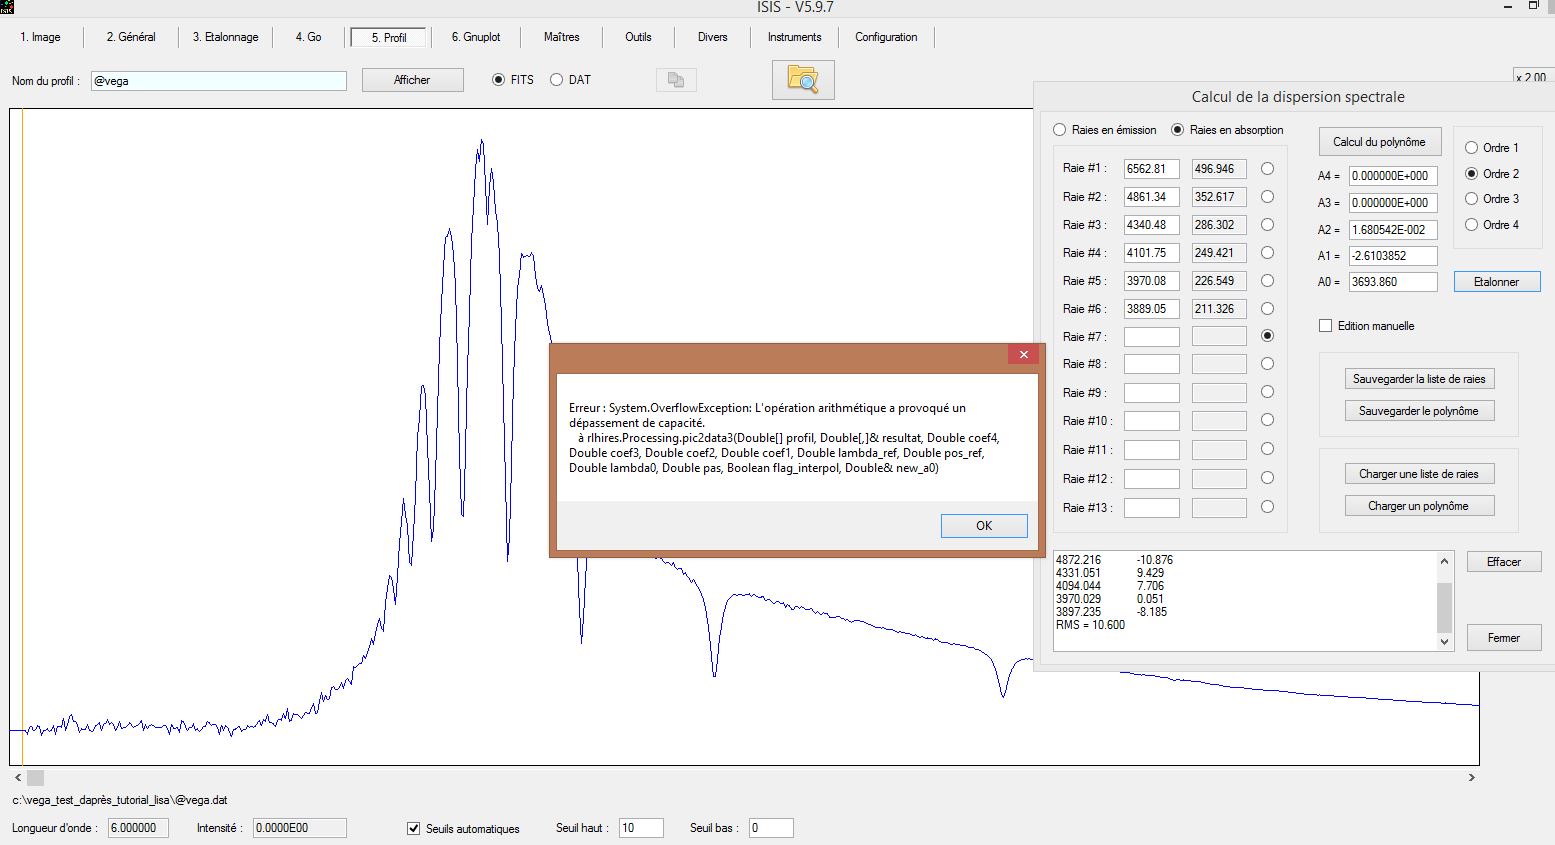
Task: Toggle Seuils automatiques checkbox
Action: (414, 828)
